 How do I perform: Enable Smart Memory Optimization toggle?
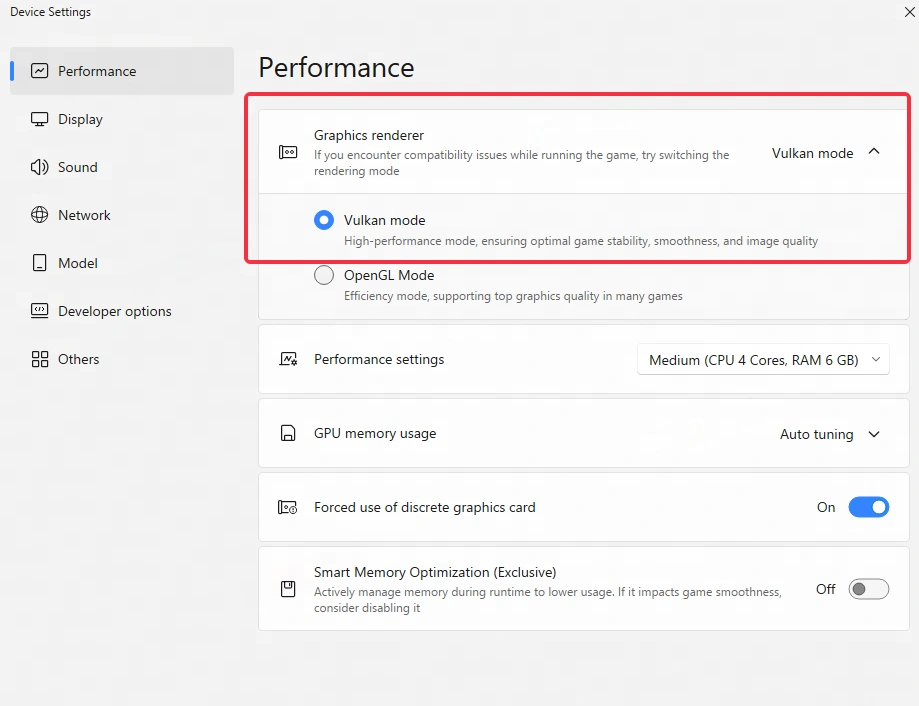click(869, 589)
